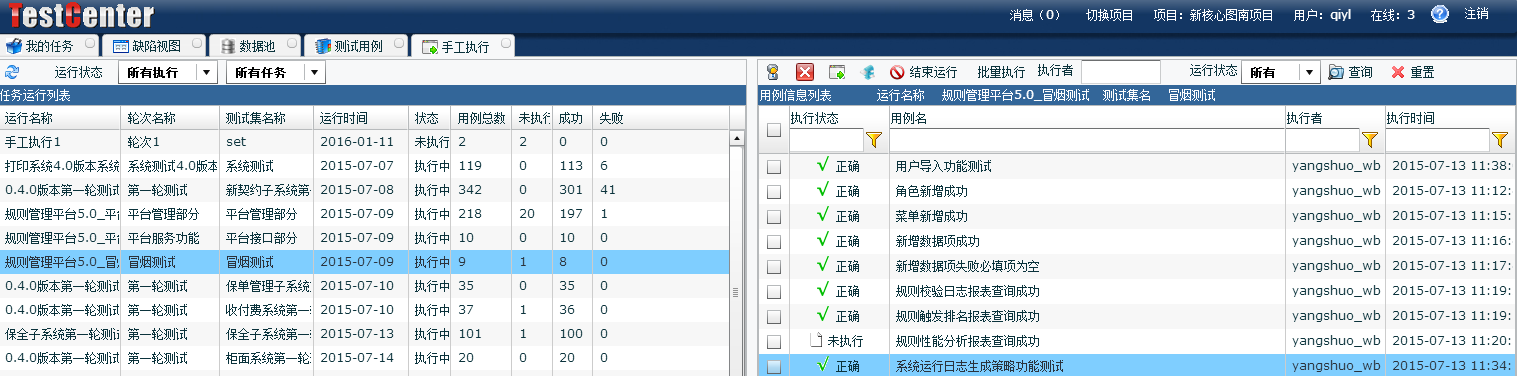Screen dimensions: 1517x376
Task: Click the 查询 search icon
Action: click(x=1336, y=72)
